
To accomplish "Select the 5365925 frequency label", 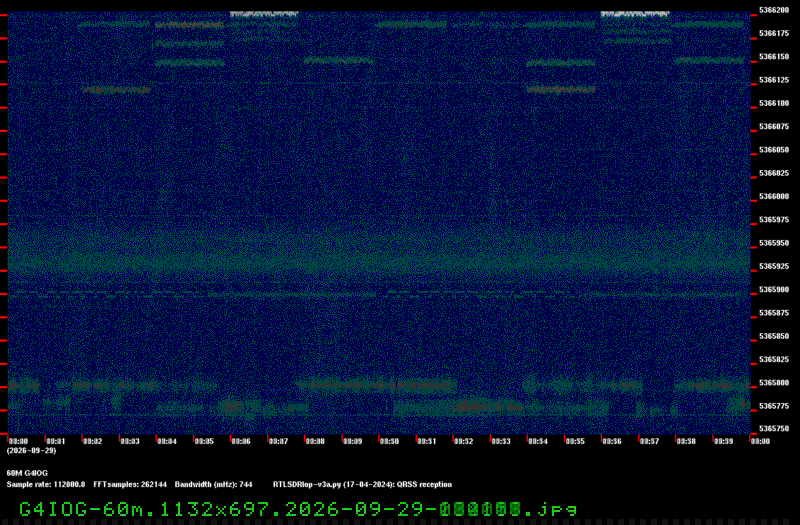I will (x=774, y=266).
